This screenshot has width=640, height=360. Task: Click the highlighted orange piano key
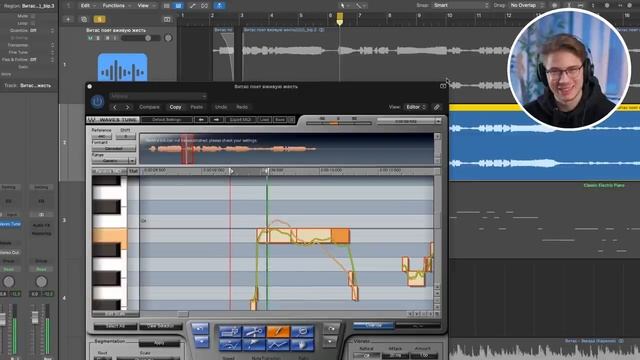pos(110,236)
